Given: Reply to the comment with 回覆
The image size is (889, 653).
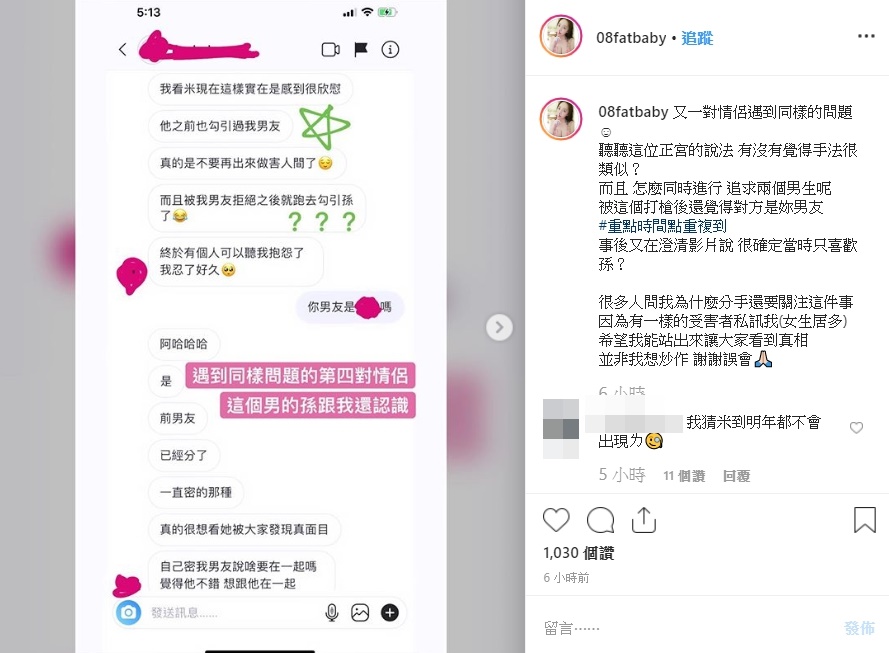Looking at the screenshot, I should [x=736, y=476].
